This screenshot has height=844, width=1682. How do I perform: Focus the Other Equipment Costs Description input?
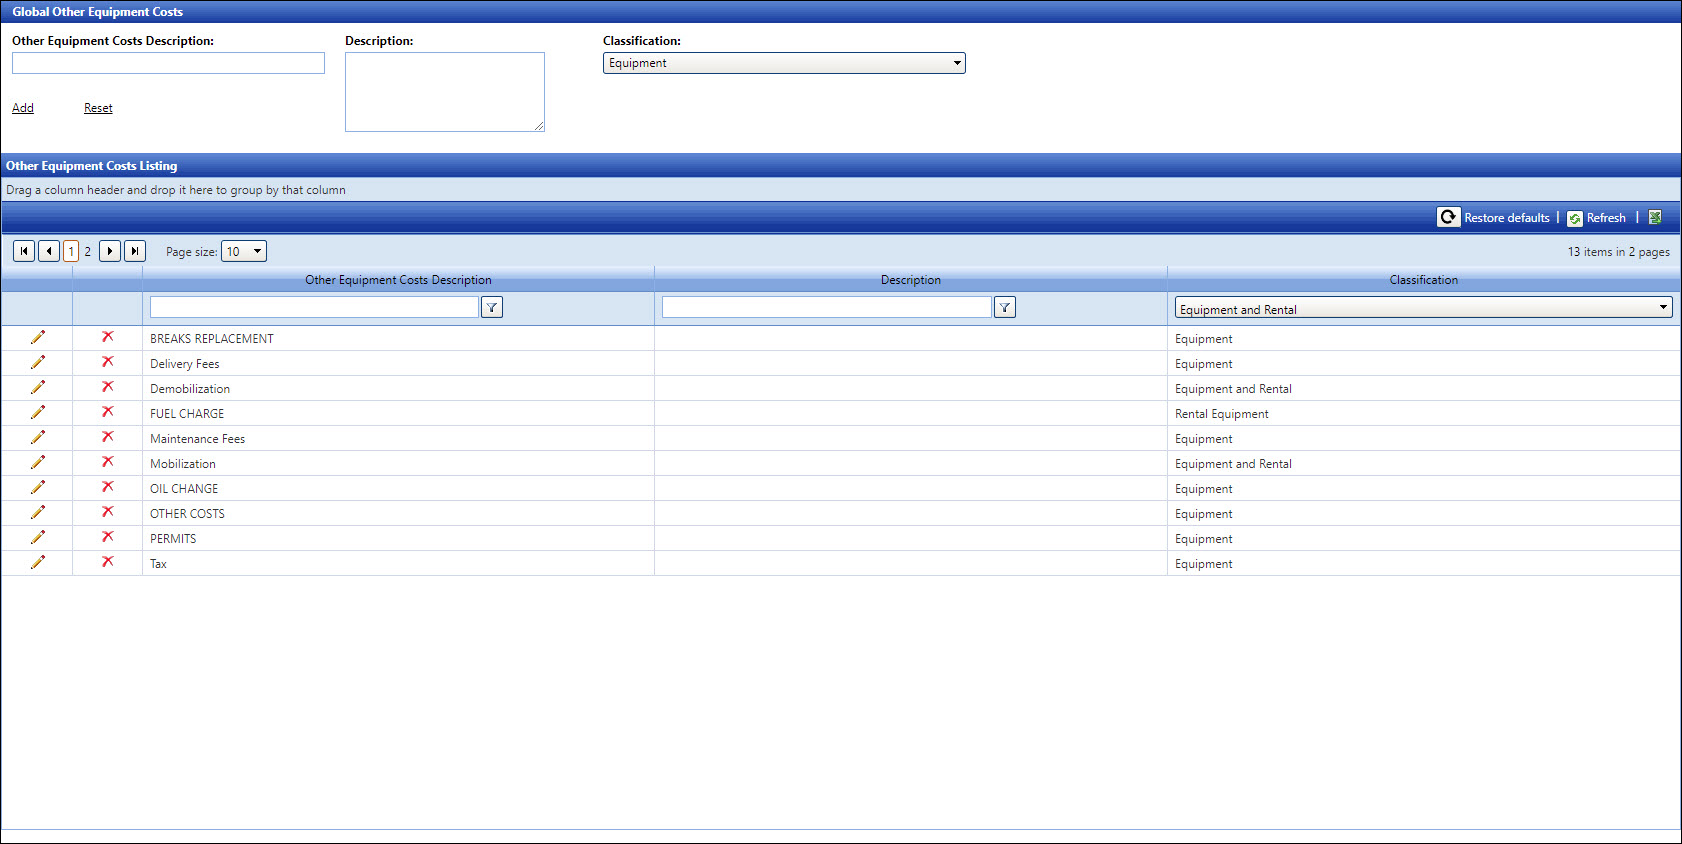click(x=168, y=63)
